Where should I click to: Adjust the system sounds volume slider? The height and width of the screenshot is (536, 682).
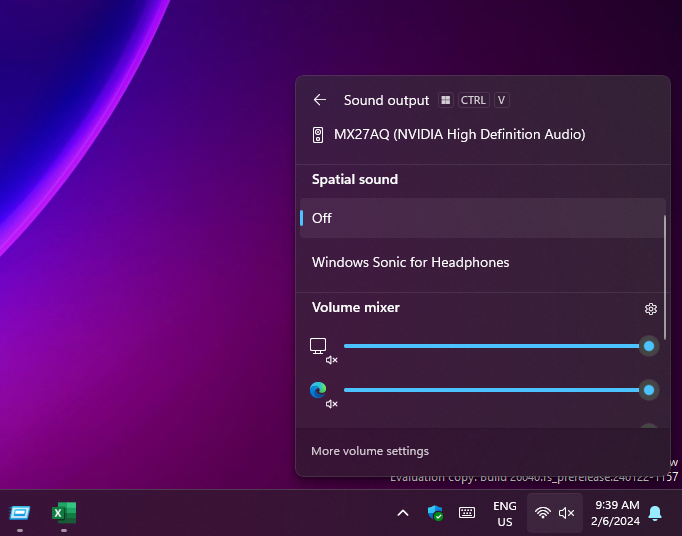point(500,346)
